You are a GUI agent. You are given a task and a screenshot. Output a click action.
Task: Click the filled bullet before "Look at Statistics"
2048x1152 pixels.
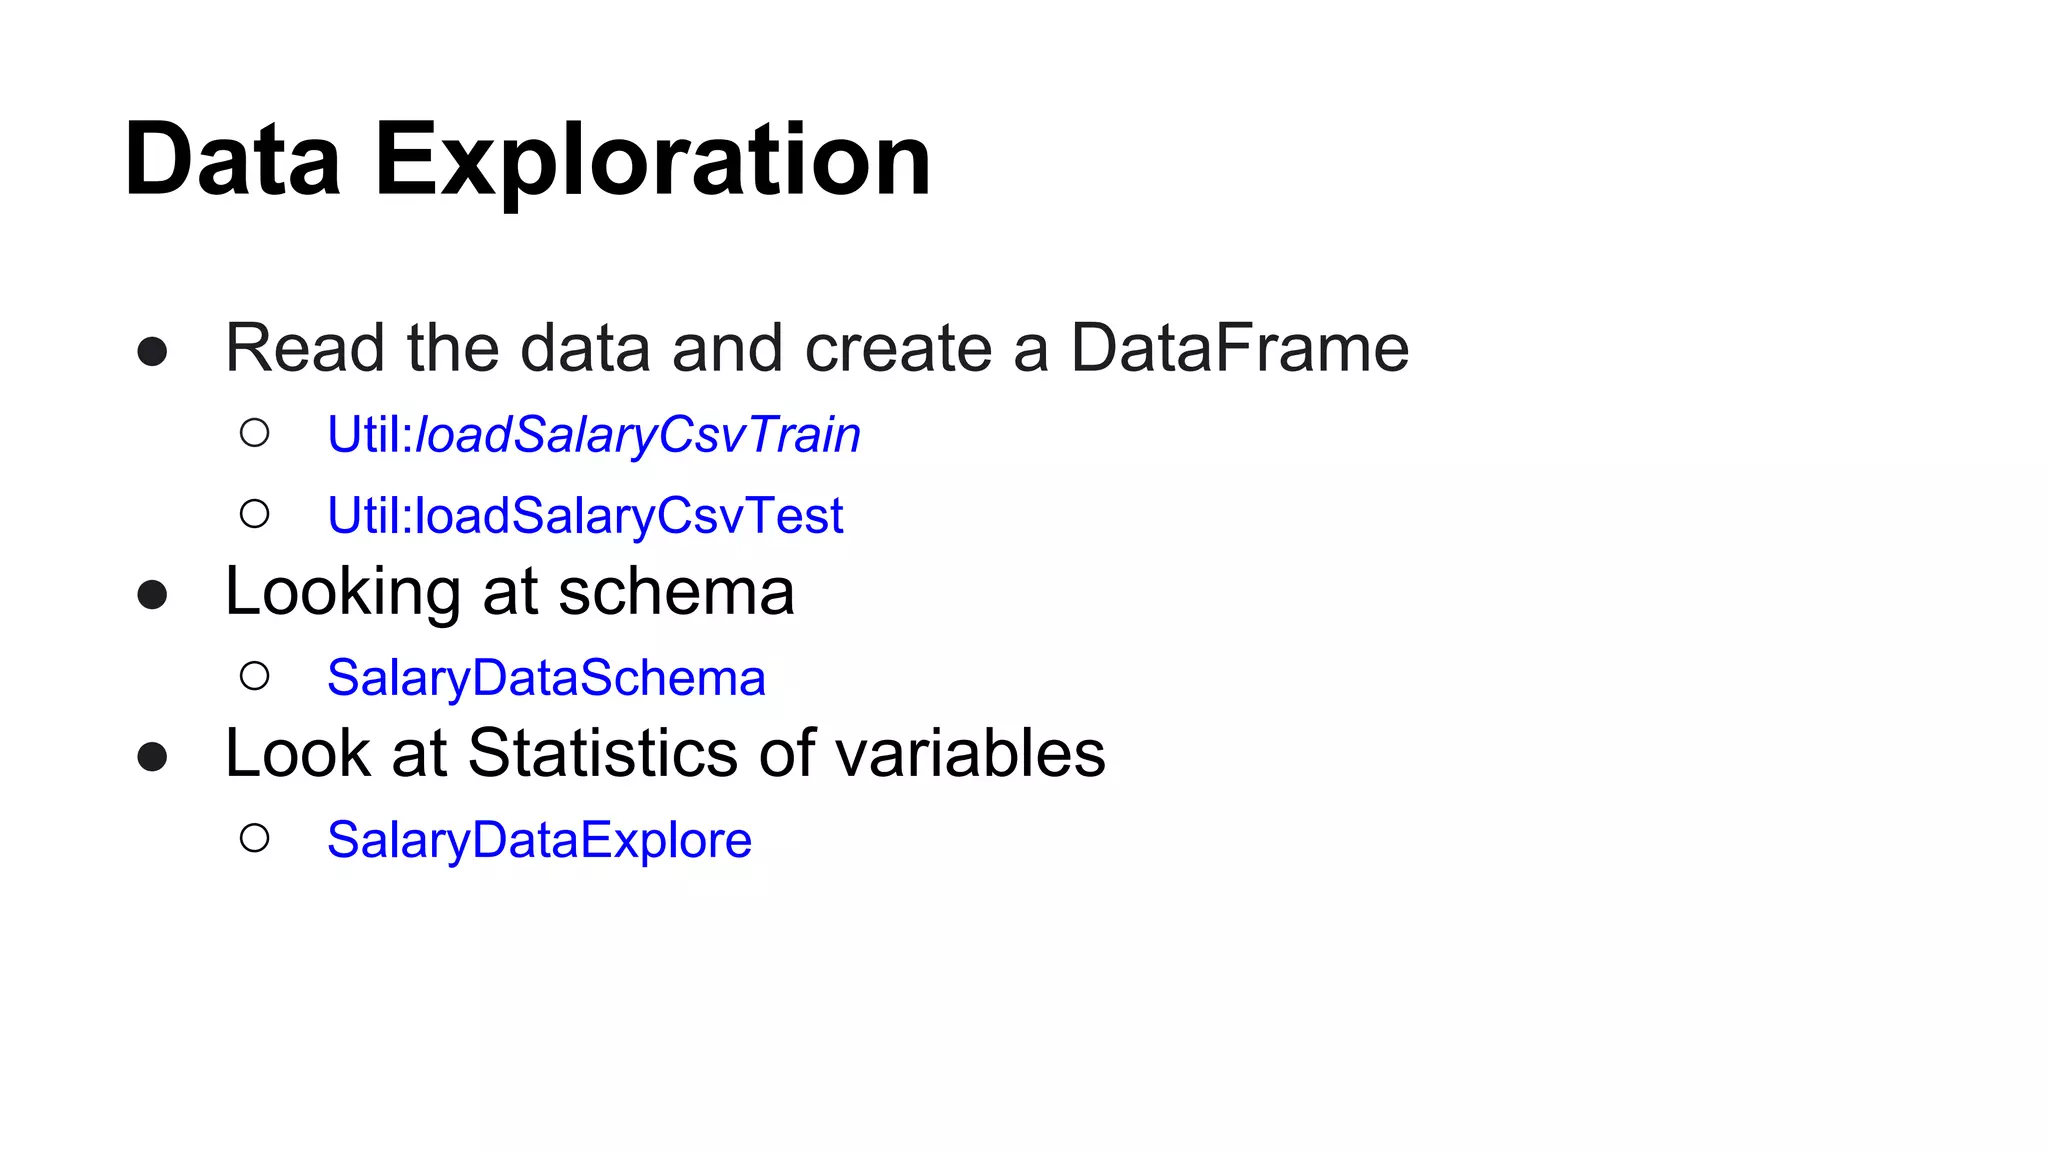(152, 757)
